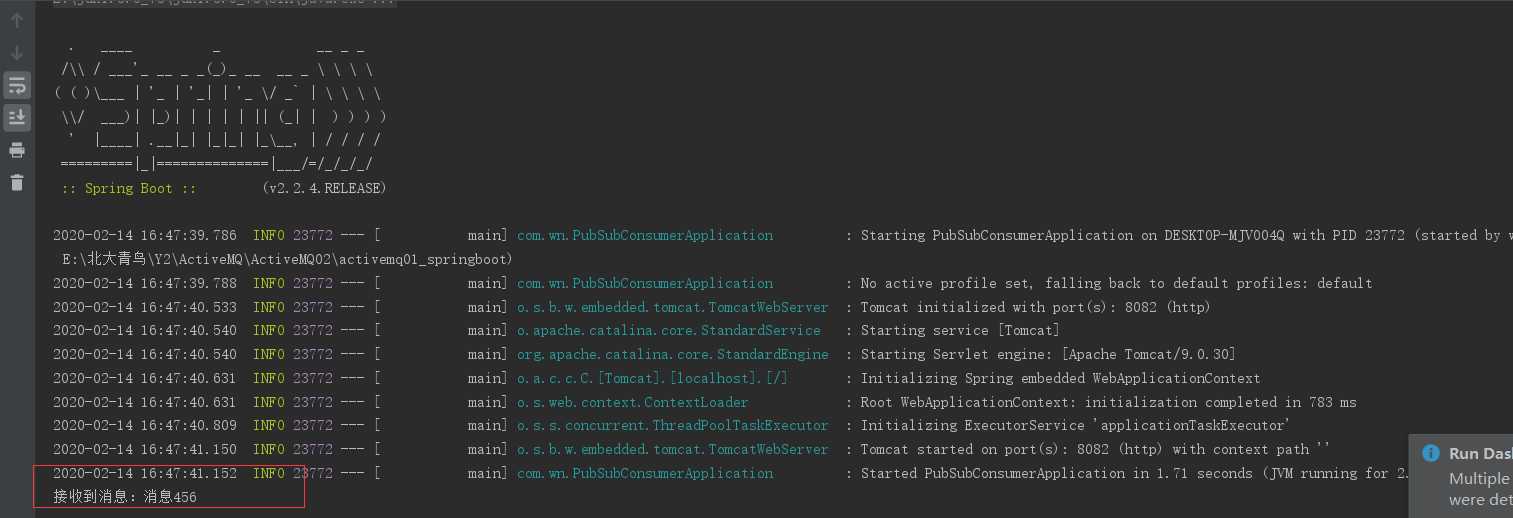Click 'Initializing Spring embedded WebApplicationContext' message
Viewport: 1513px width, 518px height.
tap(1060, 379)
